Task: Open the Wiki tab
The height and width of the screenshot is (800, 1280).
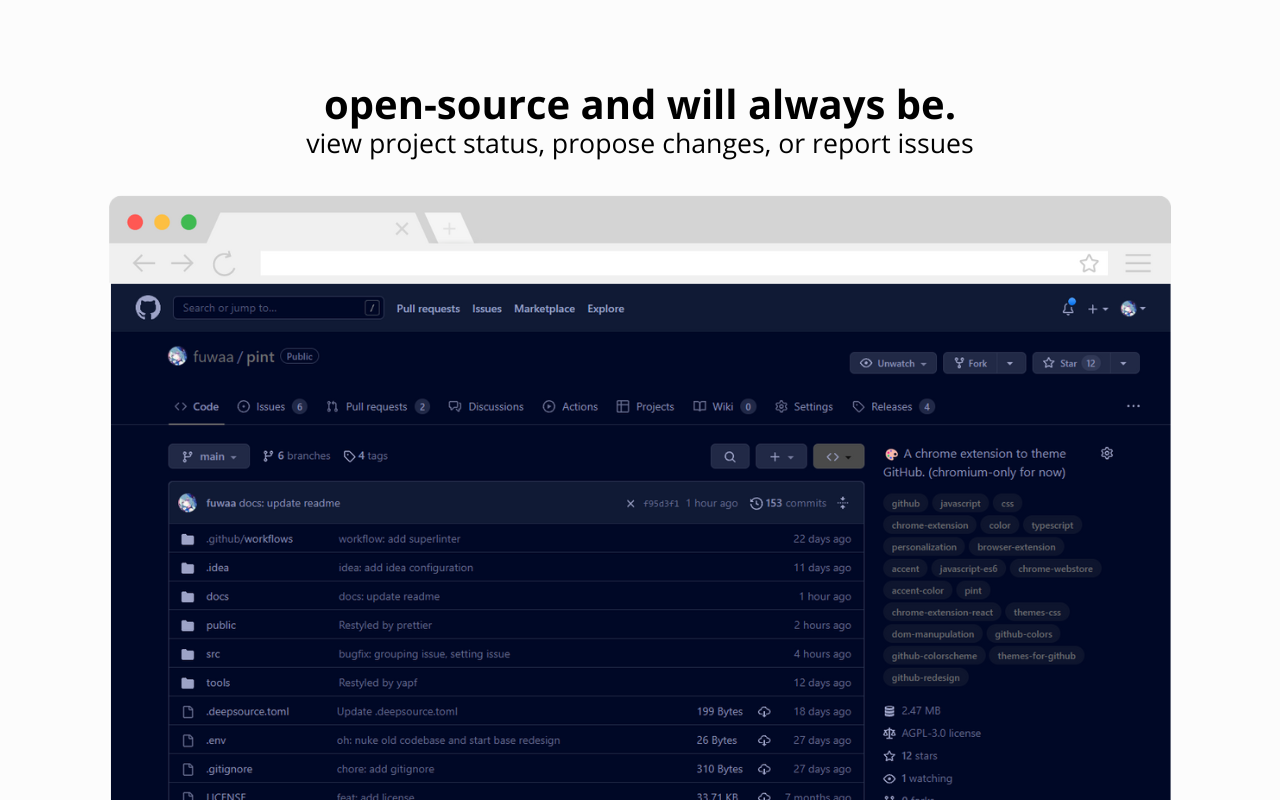Action: [724, 407]
